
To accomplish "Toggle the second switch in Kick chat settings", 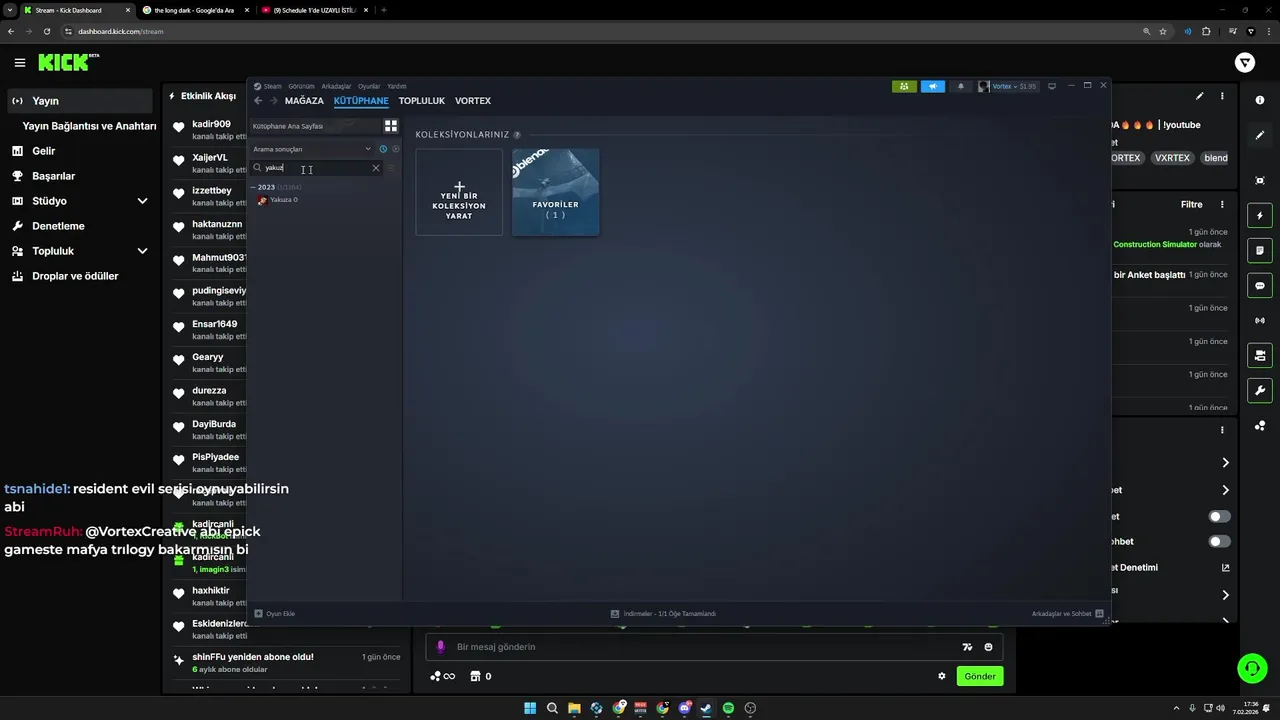I will click(x=1220, y=541).
